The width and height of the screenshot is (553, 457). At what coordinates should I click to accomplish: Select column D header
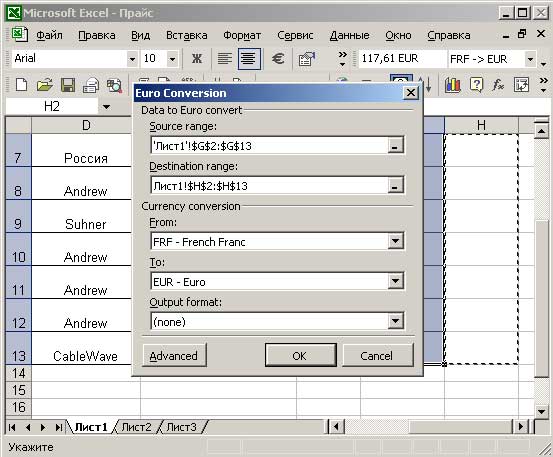point(86,125)
